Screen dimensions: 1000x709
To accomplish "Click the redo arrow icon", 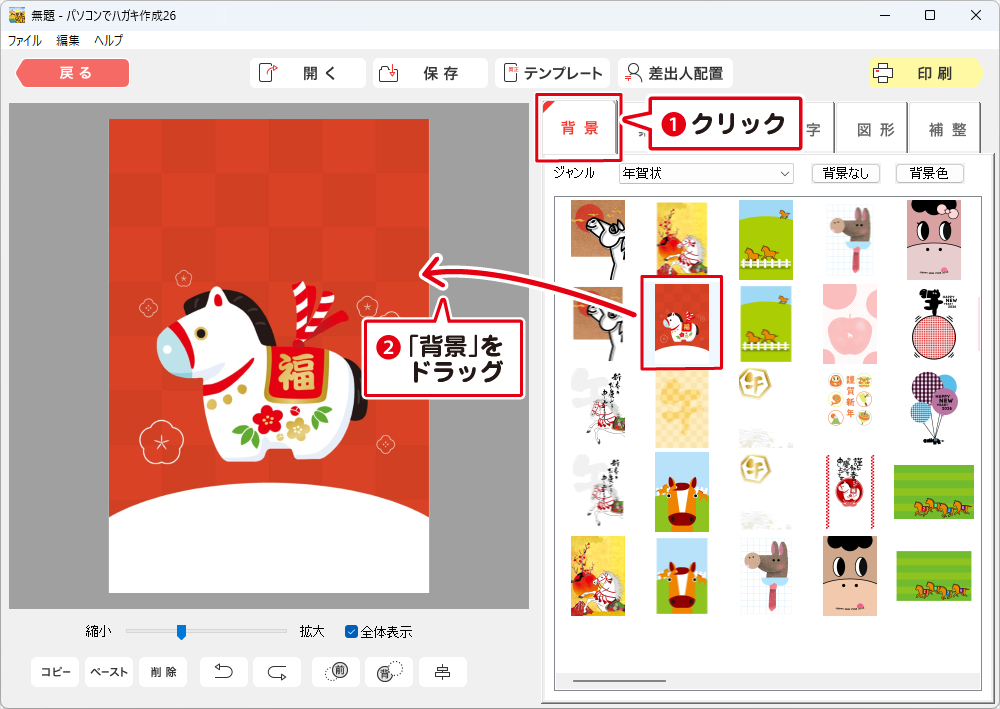I will [x=277, y=672].
